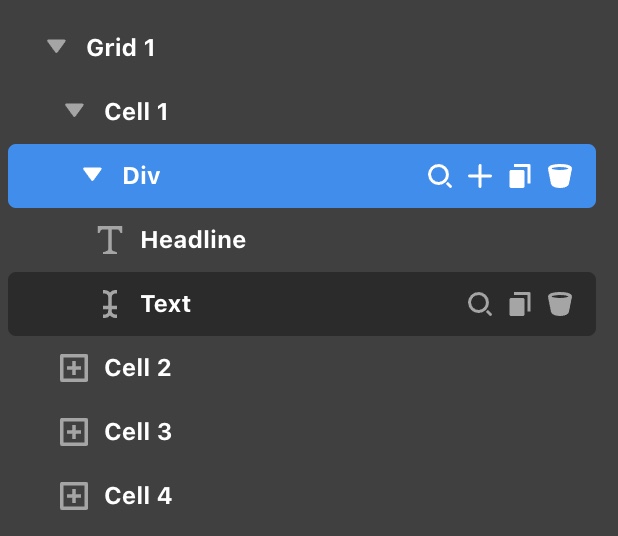Screen dimensions: 618x536
Task: Duplicate the Text element
Action: tap(520, 304)
